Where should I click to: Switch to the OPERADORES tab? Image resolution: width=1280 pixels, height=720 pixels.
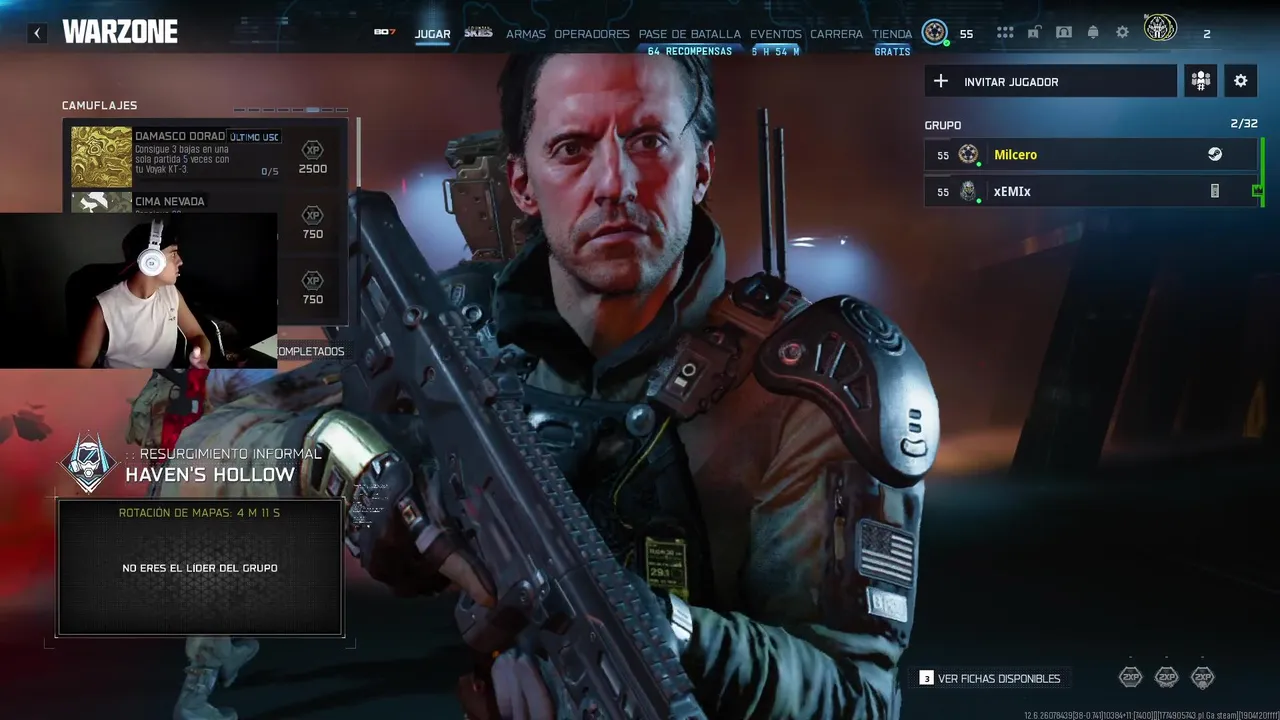(x=592, y=34)
